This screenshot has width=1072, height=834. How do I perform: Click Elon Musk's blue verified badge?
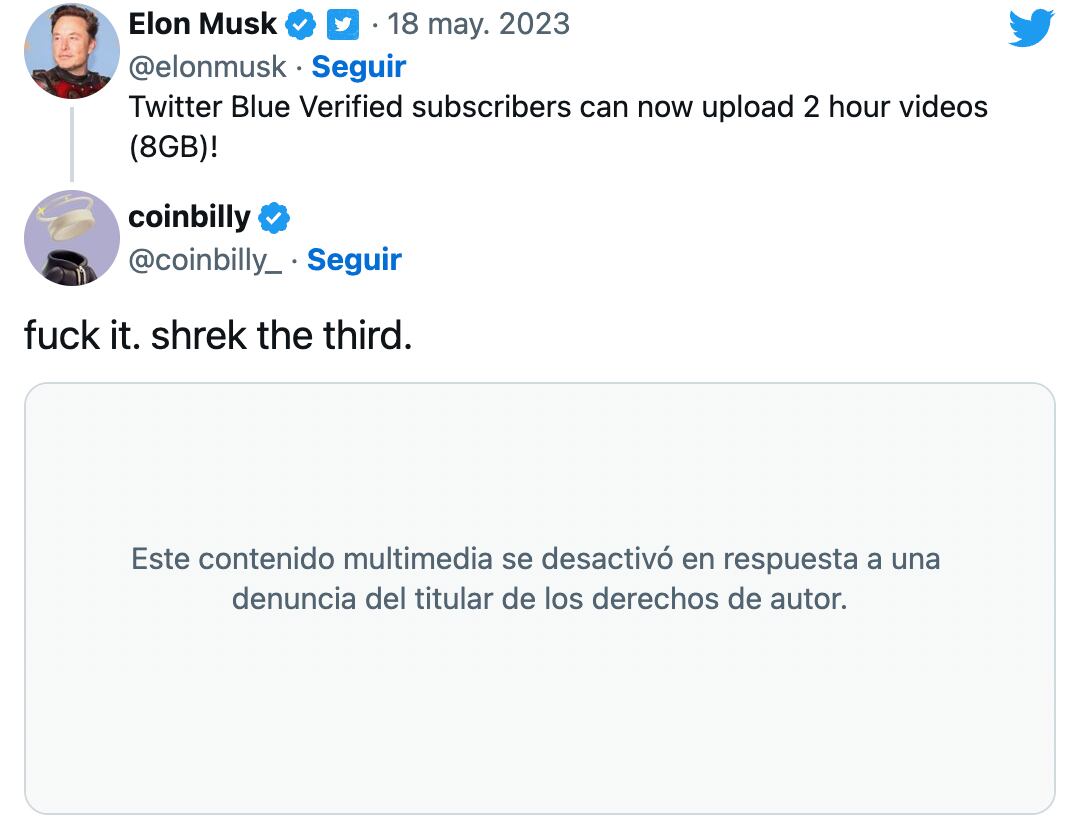[x=298, y=24]
